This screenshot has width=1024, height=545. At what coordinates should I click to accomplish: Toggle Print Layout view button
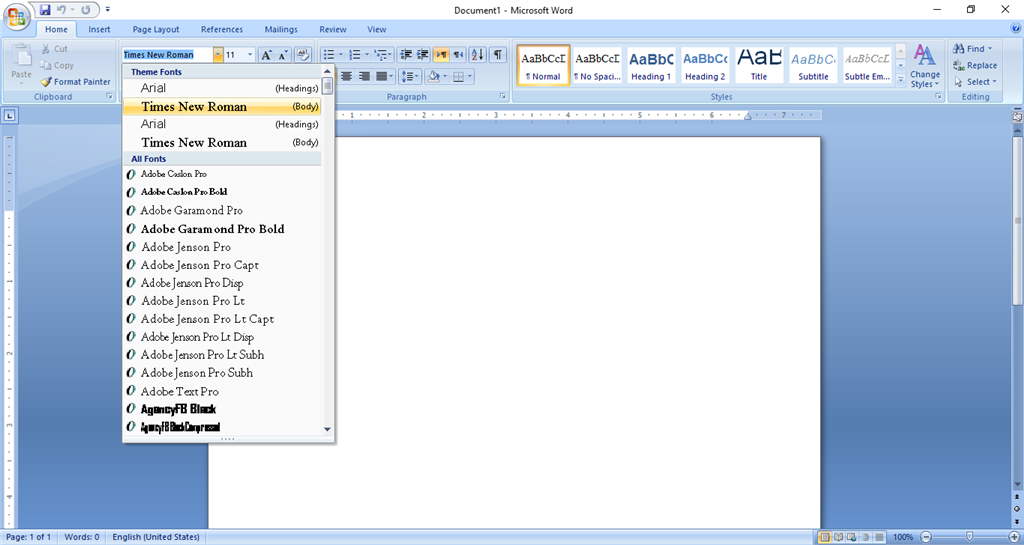(825, 537)
